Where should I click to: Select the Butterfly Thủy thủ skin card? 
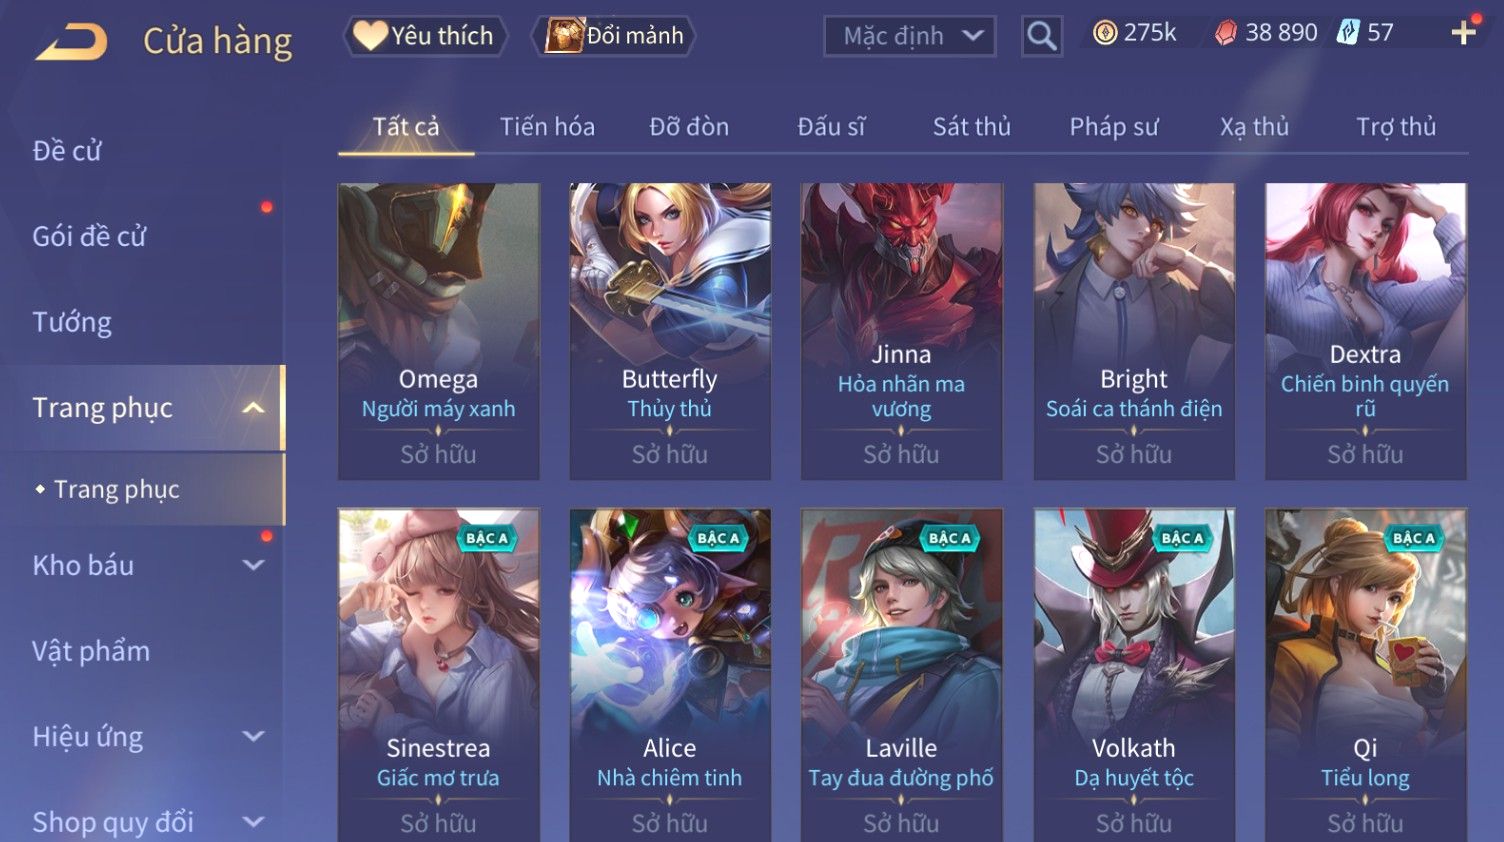(x=670, y=331)
